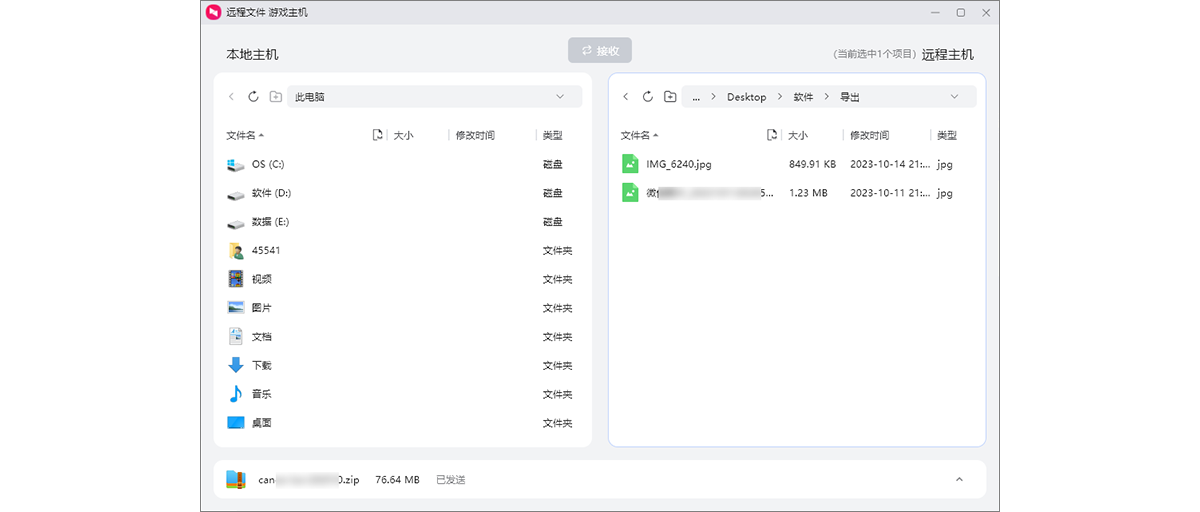
Task: Collapse the transfer list with chevron
Action: [959, 480]
